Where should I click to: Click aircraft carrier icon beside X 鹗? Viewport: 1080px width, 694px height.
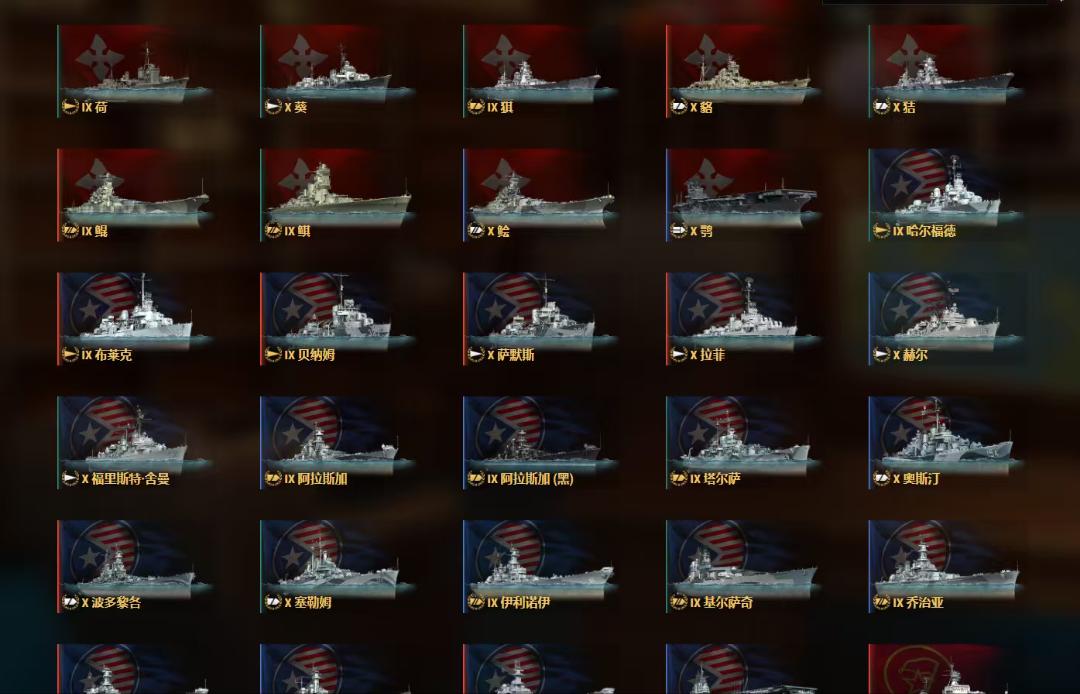[x=679, y=231]
